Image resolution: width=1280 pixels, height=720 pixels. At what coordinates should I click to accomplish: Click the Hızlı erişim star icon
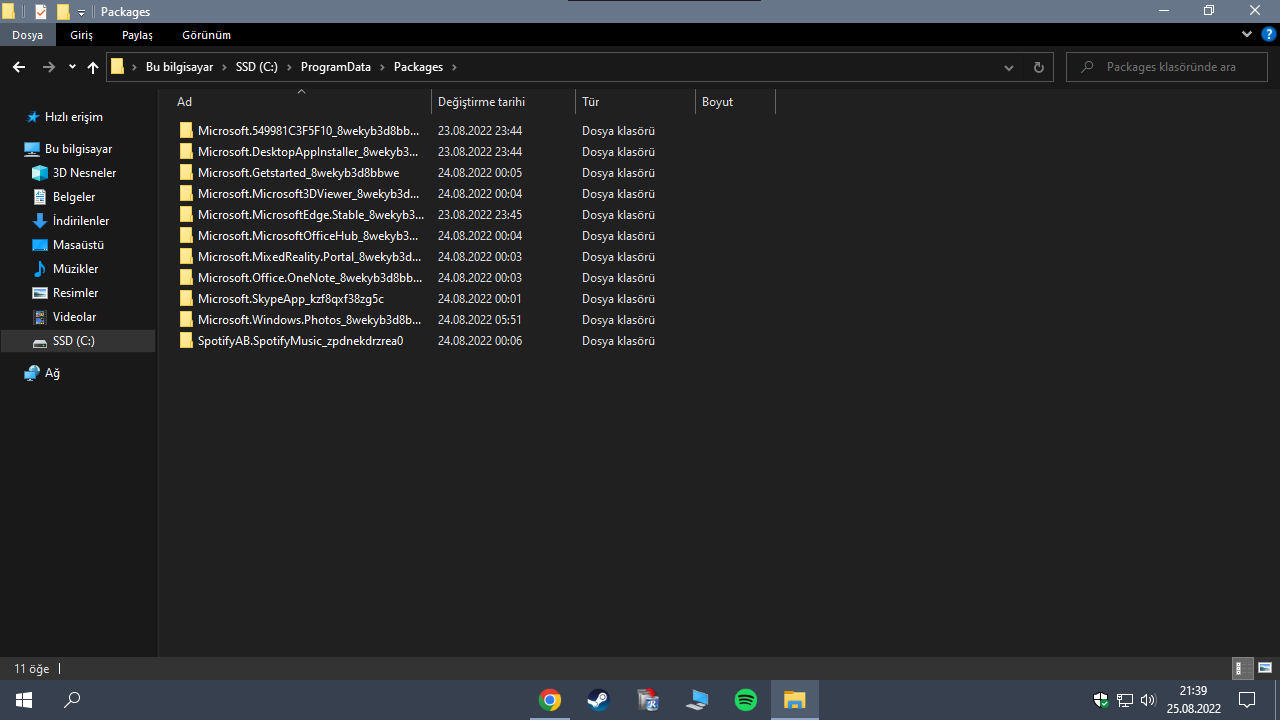point(32,117)
